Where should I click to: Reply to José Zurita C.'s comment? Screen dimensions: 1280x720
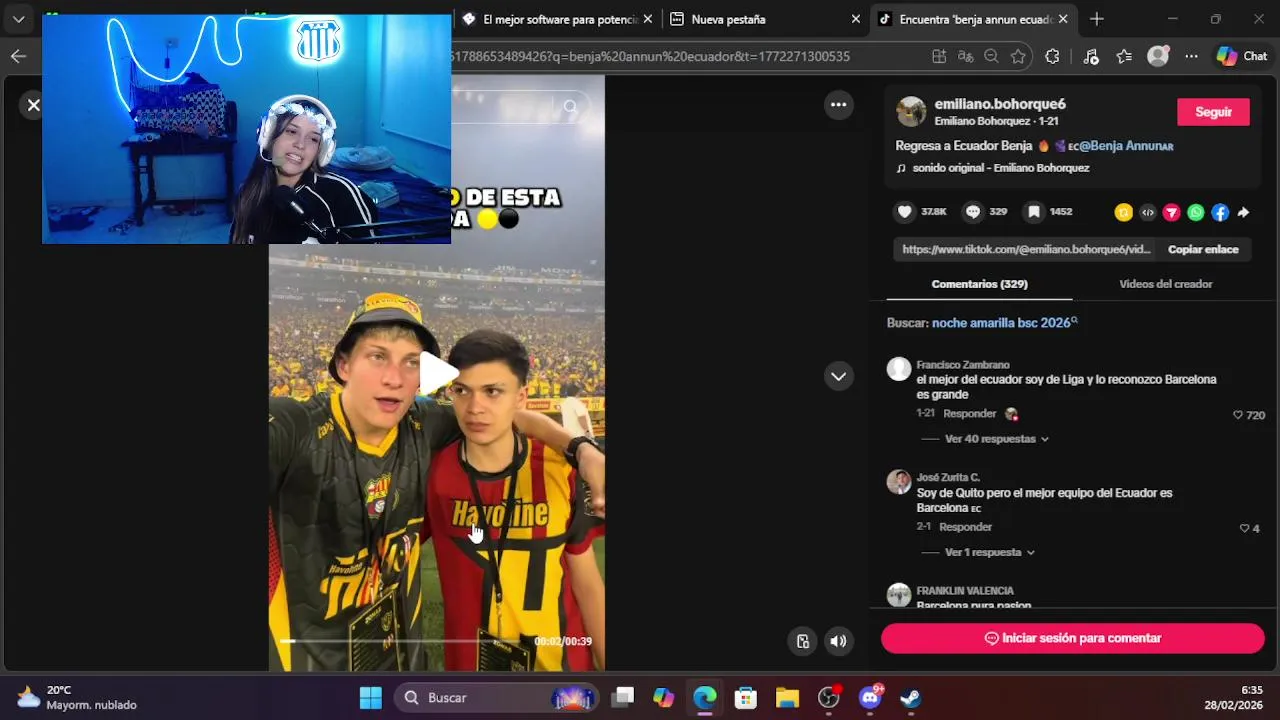coord(965,527)
